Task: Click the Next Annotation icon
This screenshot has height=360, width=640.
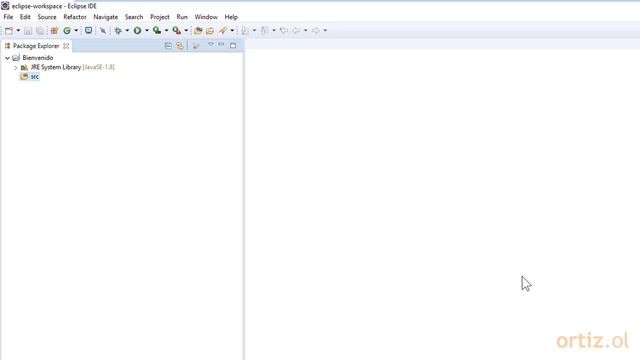Action: [245, 31]
